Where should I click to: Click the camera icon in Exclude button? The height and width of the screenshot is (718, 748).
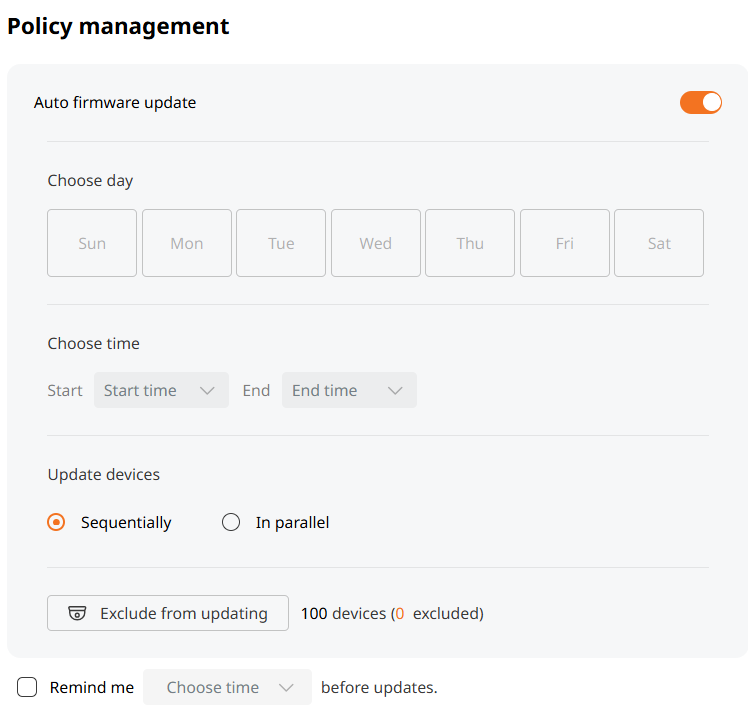coord(77,613)
